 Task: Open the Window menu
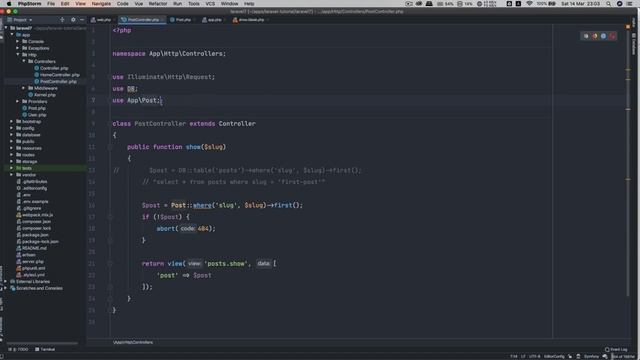pos(229,4)
